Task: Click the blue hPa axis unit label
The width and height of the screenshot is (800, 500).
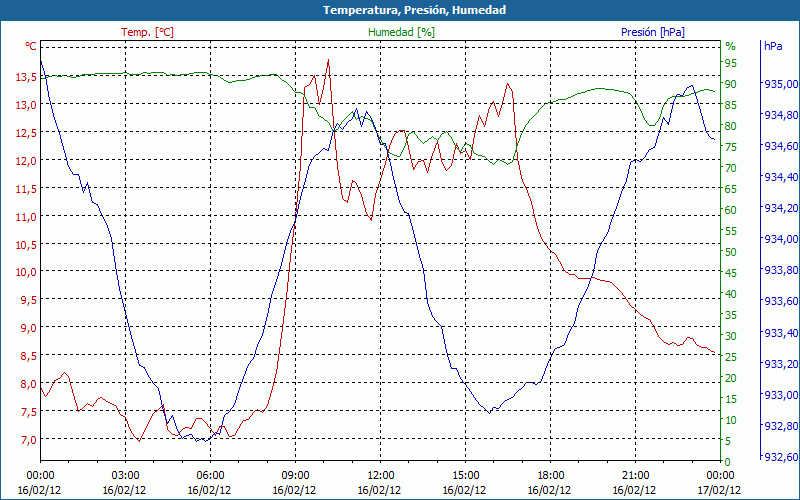Action: point(773,46)
